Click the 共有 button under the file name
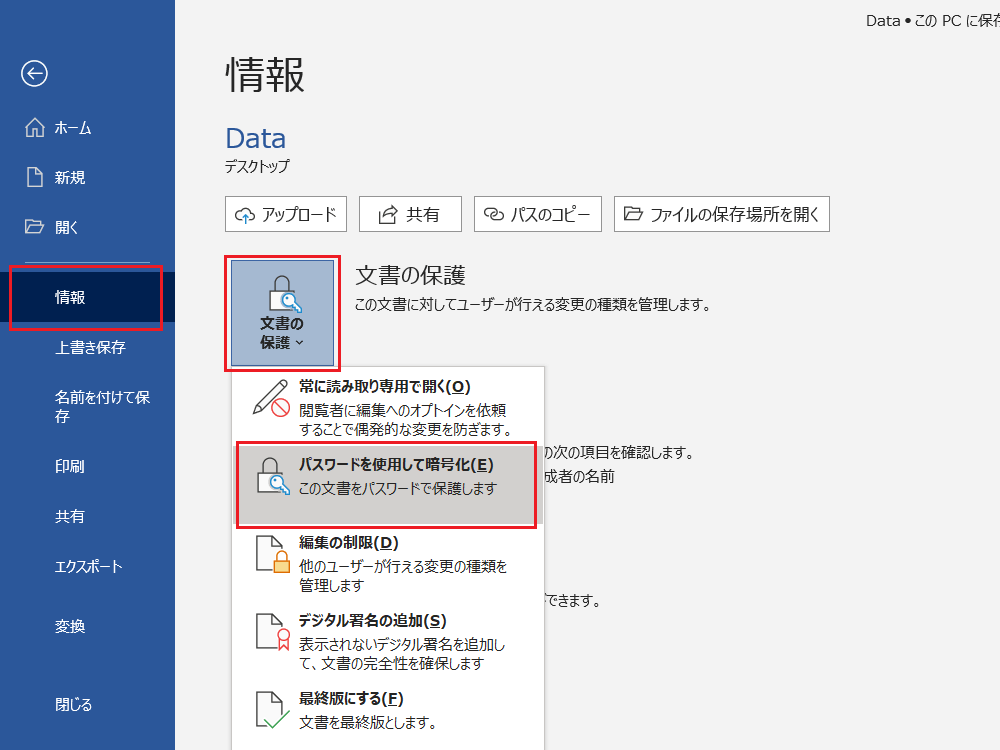 410,214
